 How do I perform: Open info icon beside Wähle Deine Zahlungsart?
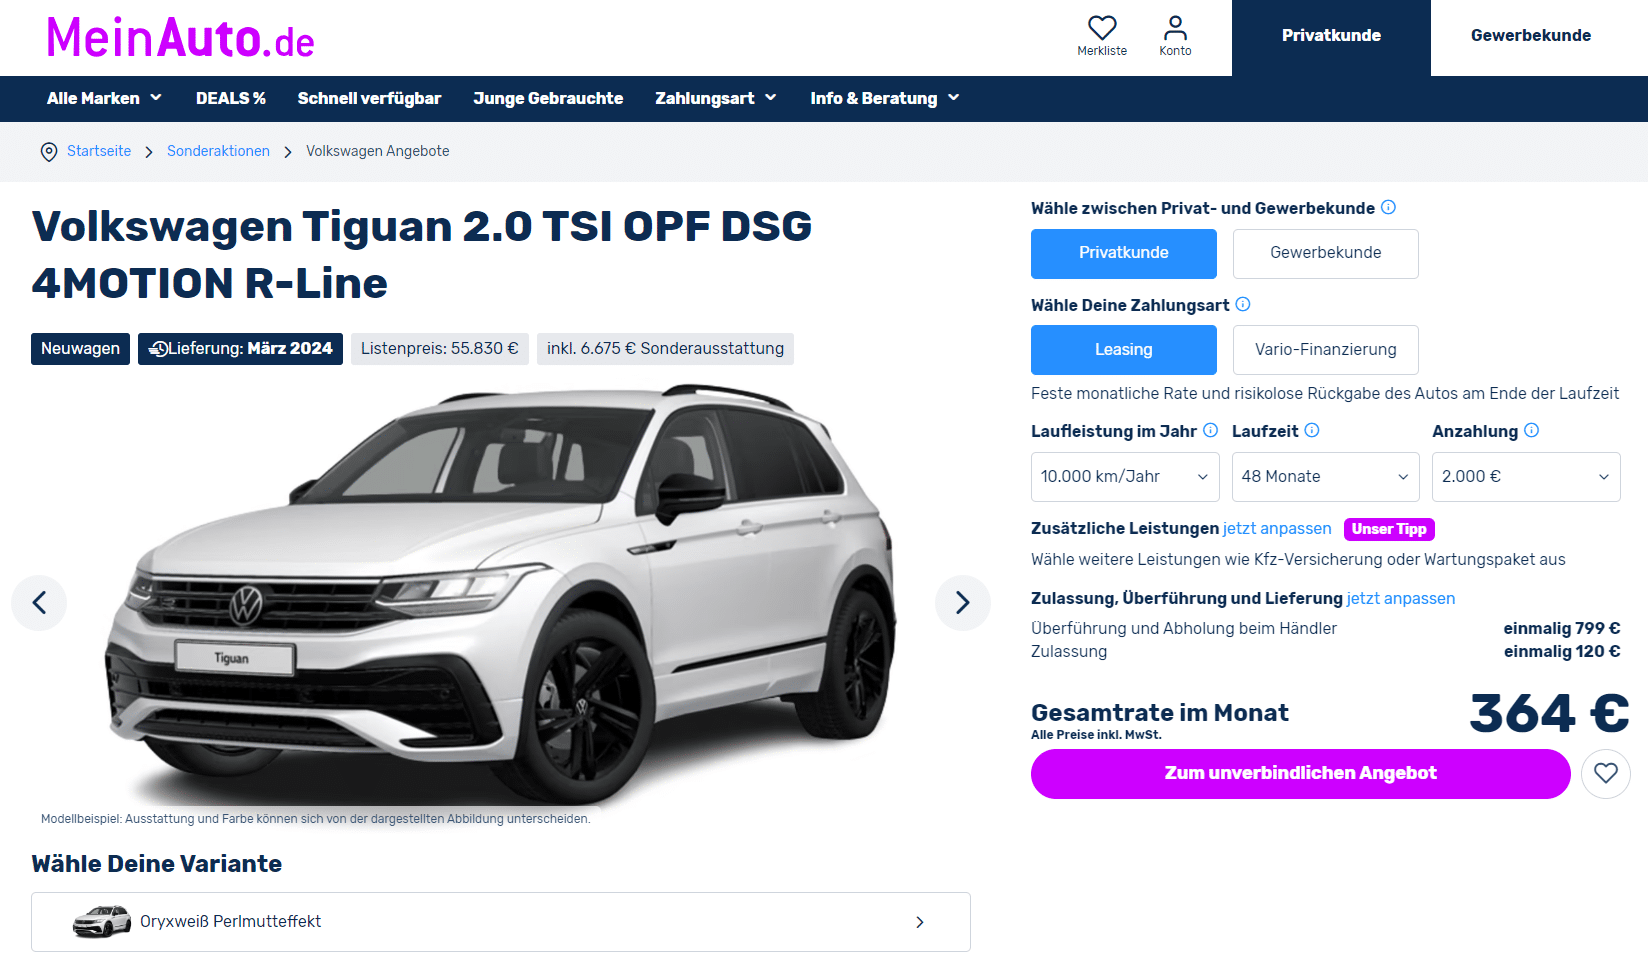[x=1243, y=304]
